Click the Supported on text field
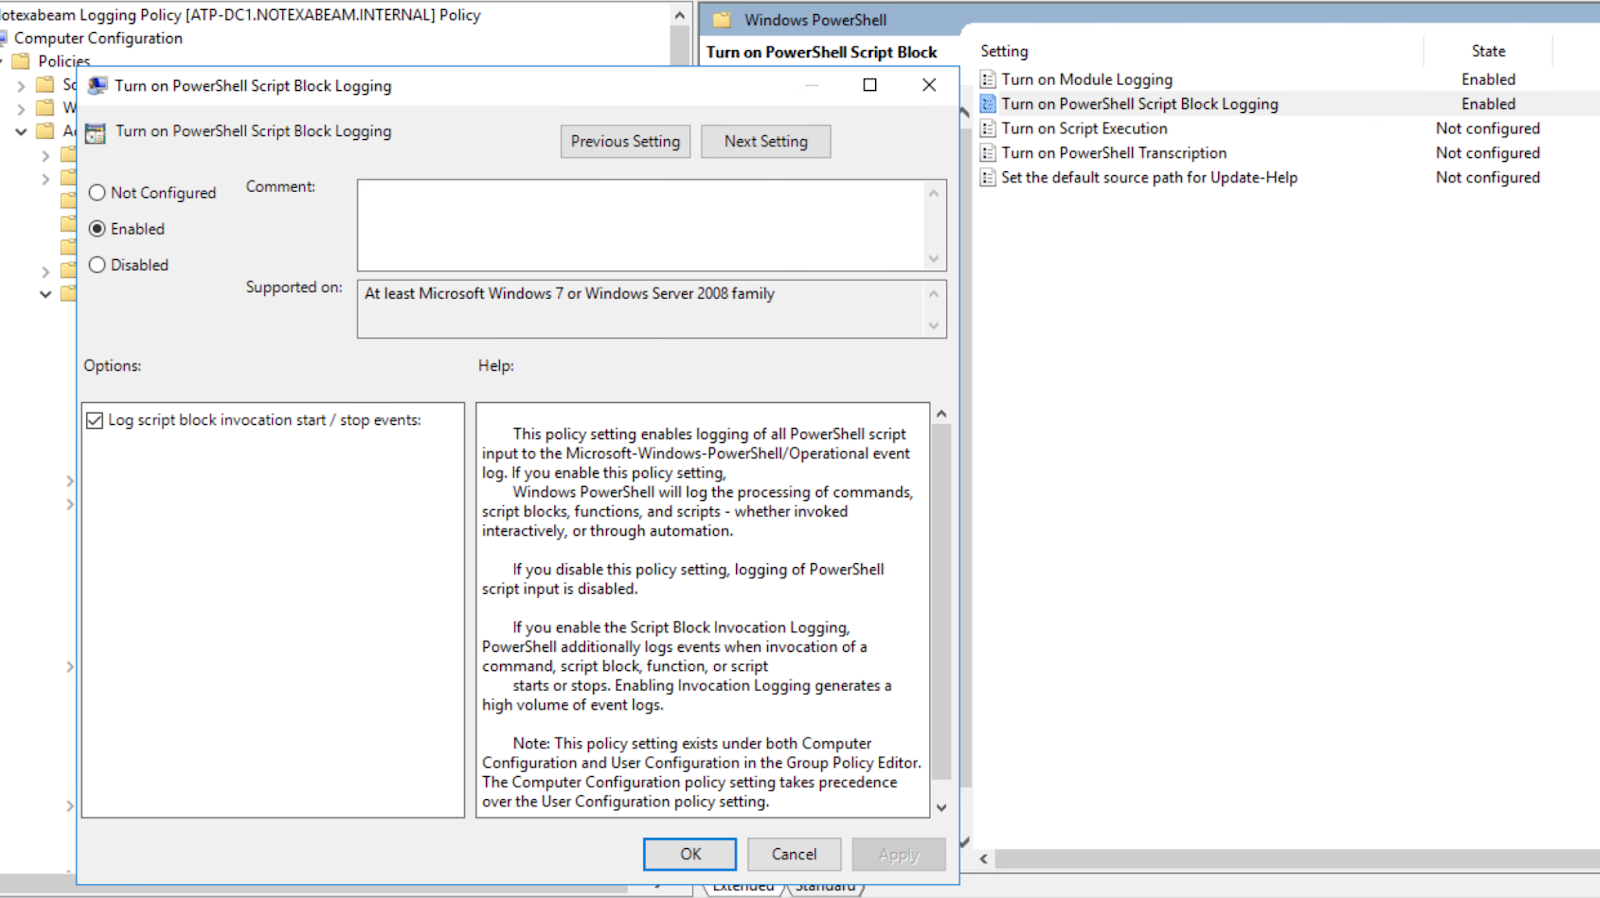This screenshot has height=898, width=1600. (x=640, y=309)
